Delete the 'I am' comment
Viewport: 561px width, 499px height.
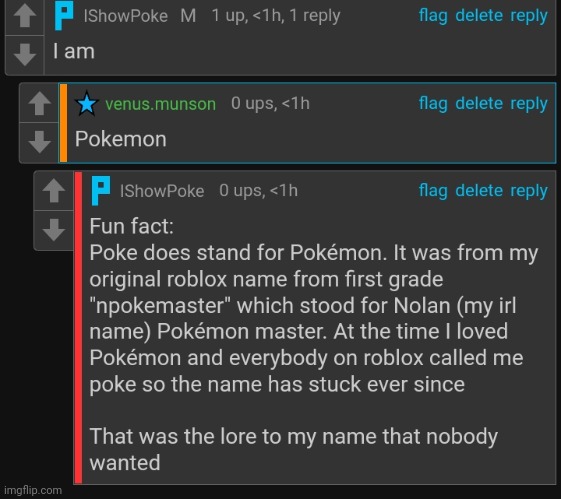(x=479, y=16)
